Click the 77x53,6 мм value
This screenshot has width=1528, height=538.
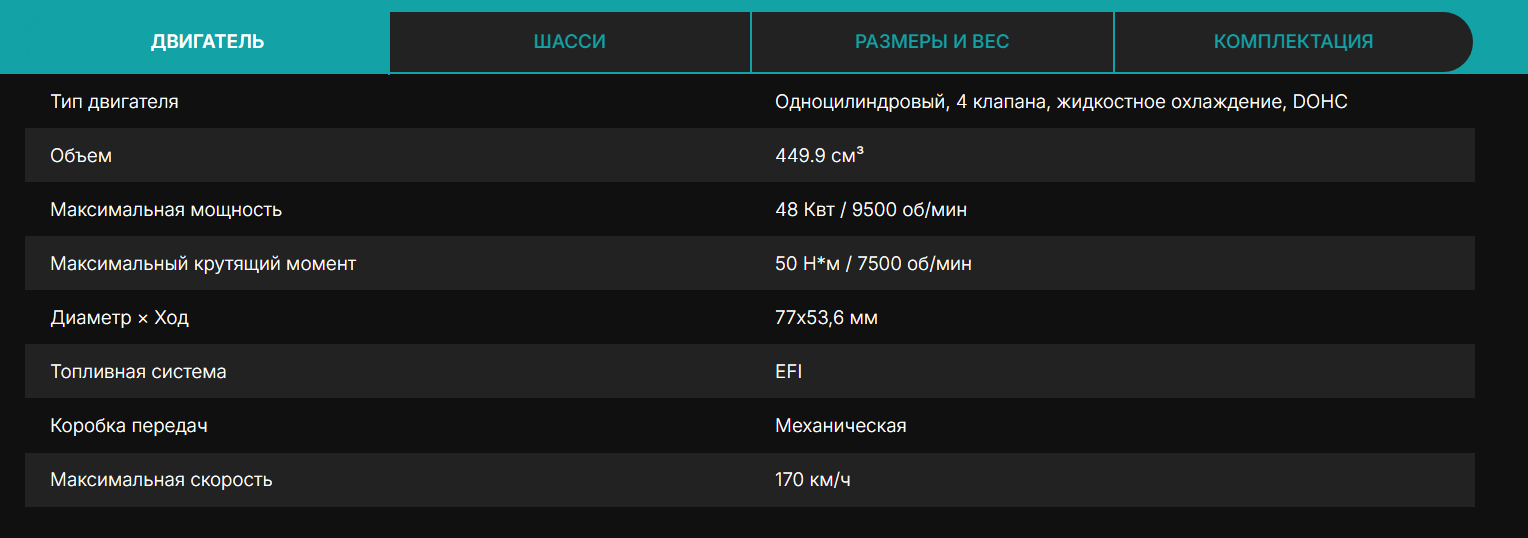827,318
